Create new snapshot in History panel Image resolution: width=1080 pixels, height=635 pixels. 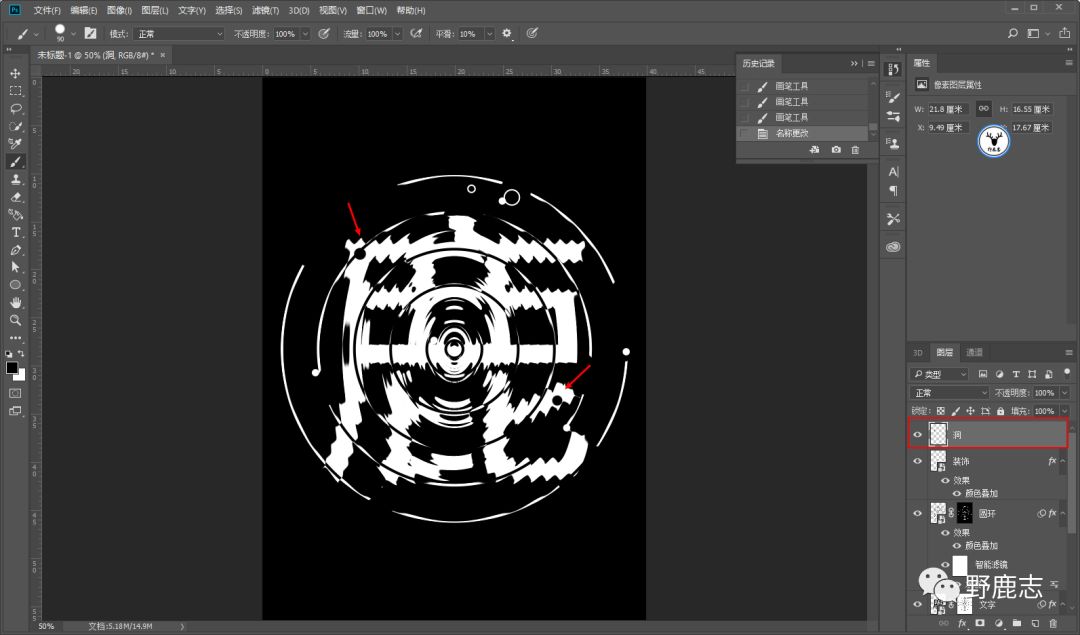835,149
